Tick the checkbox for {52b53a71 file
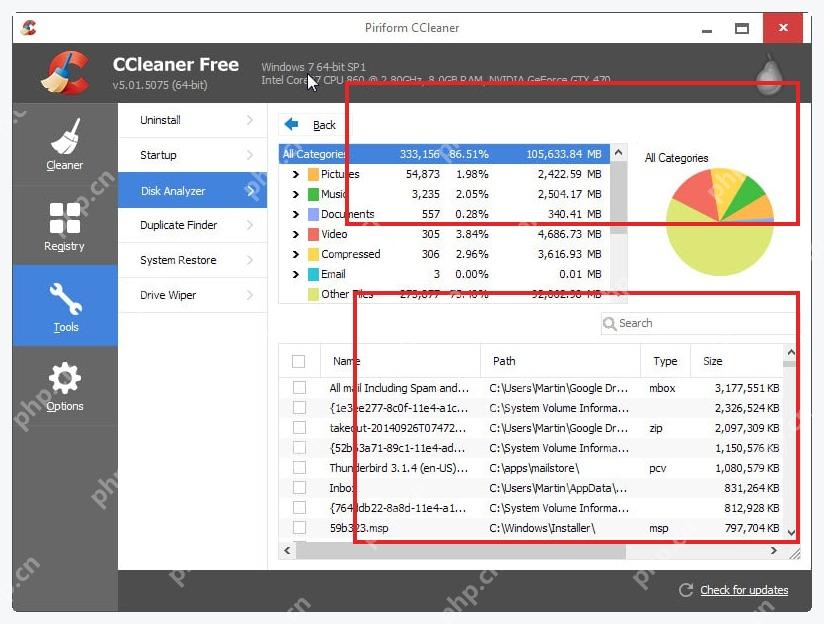 [300, 447]
